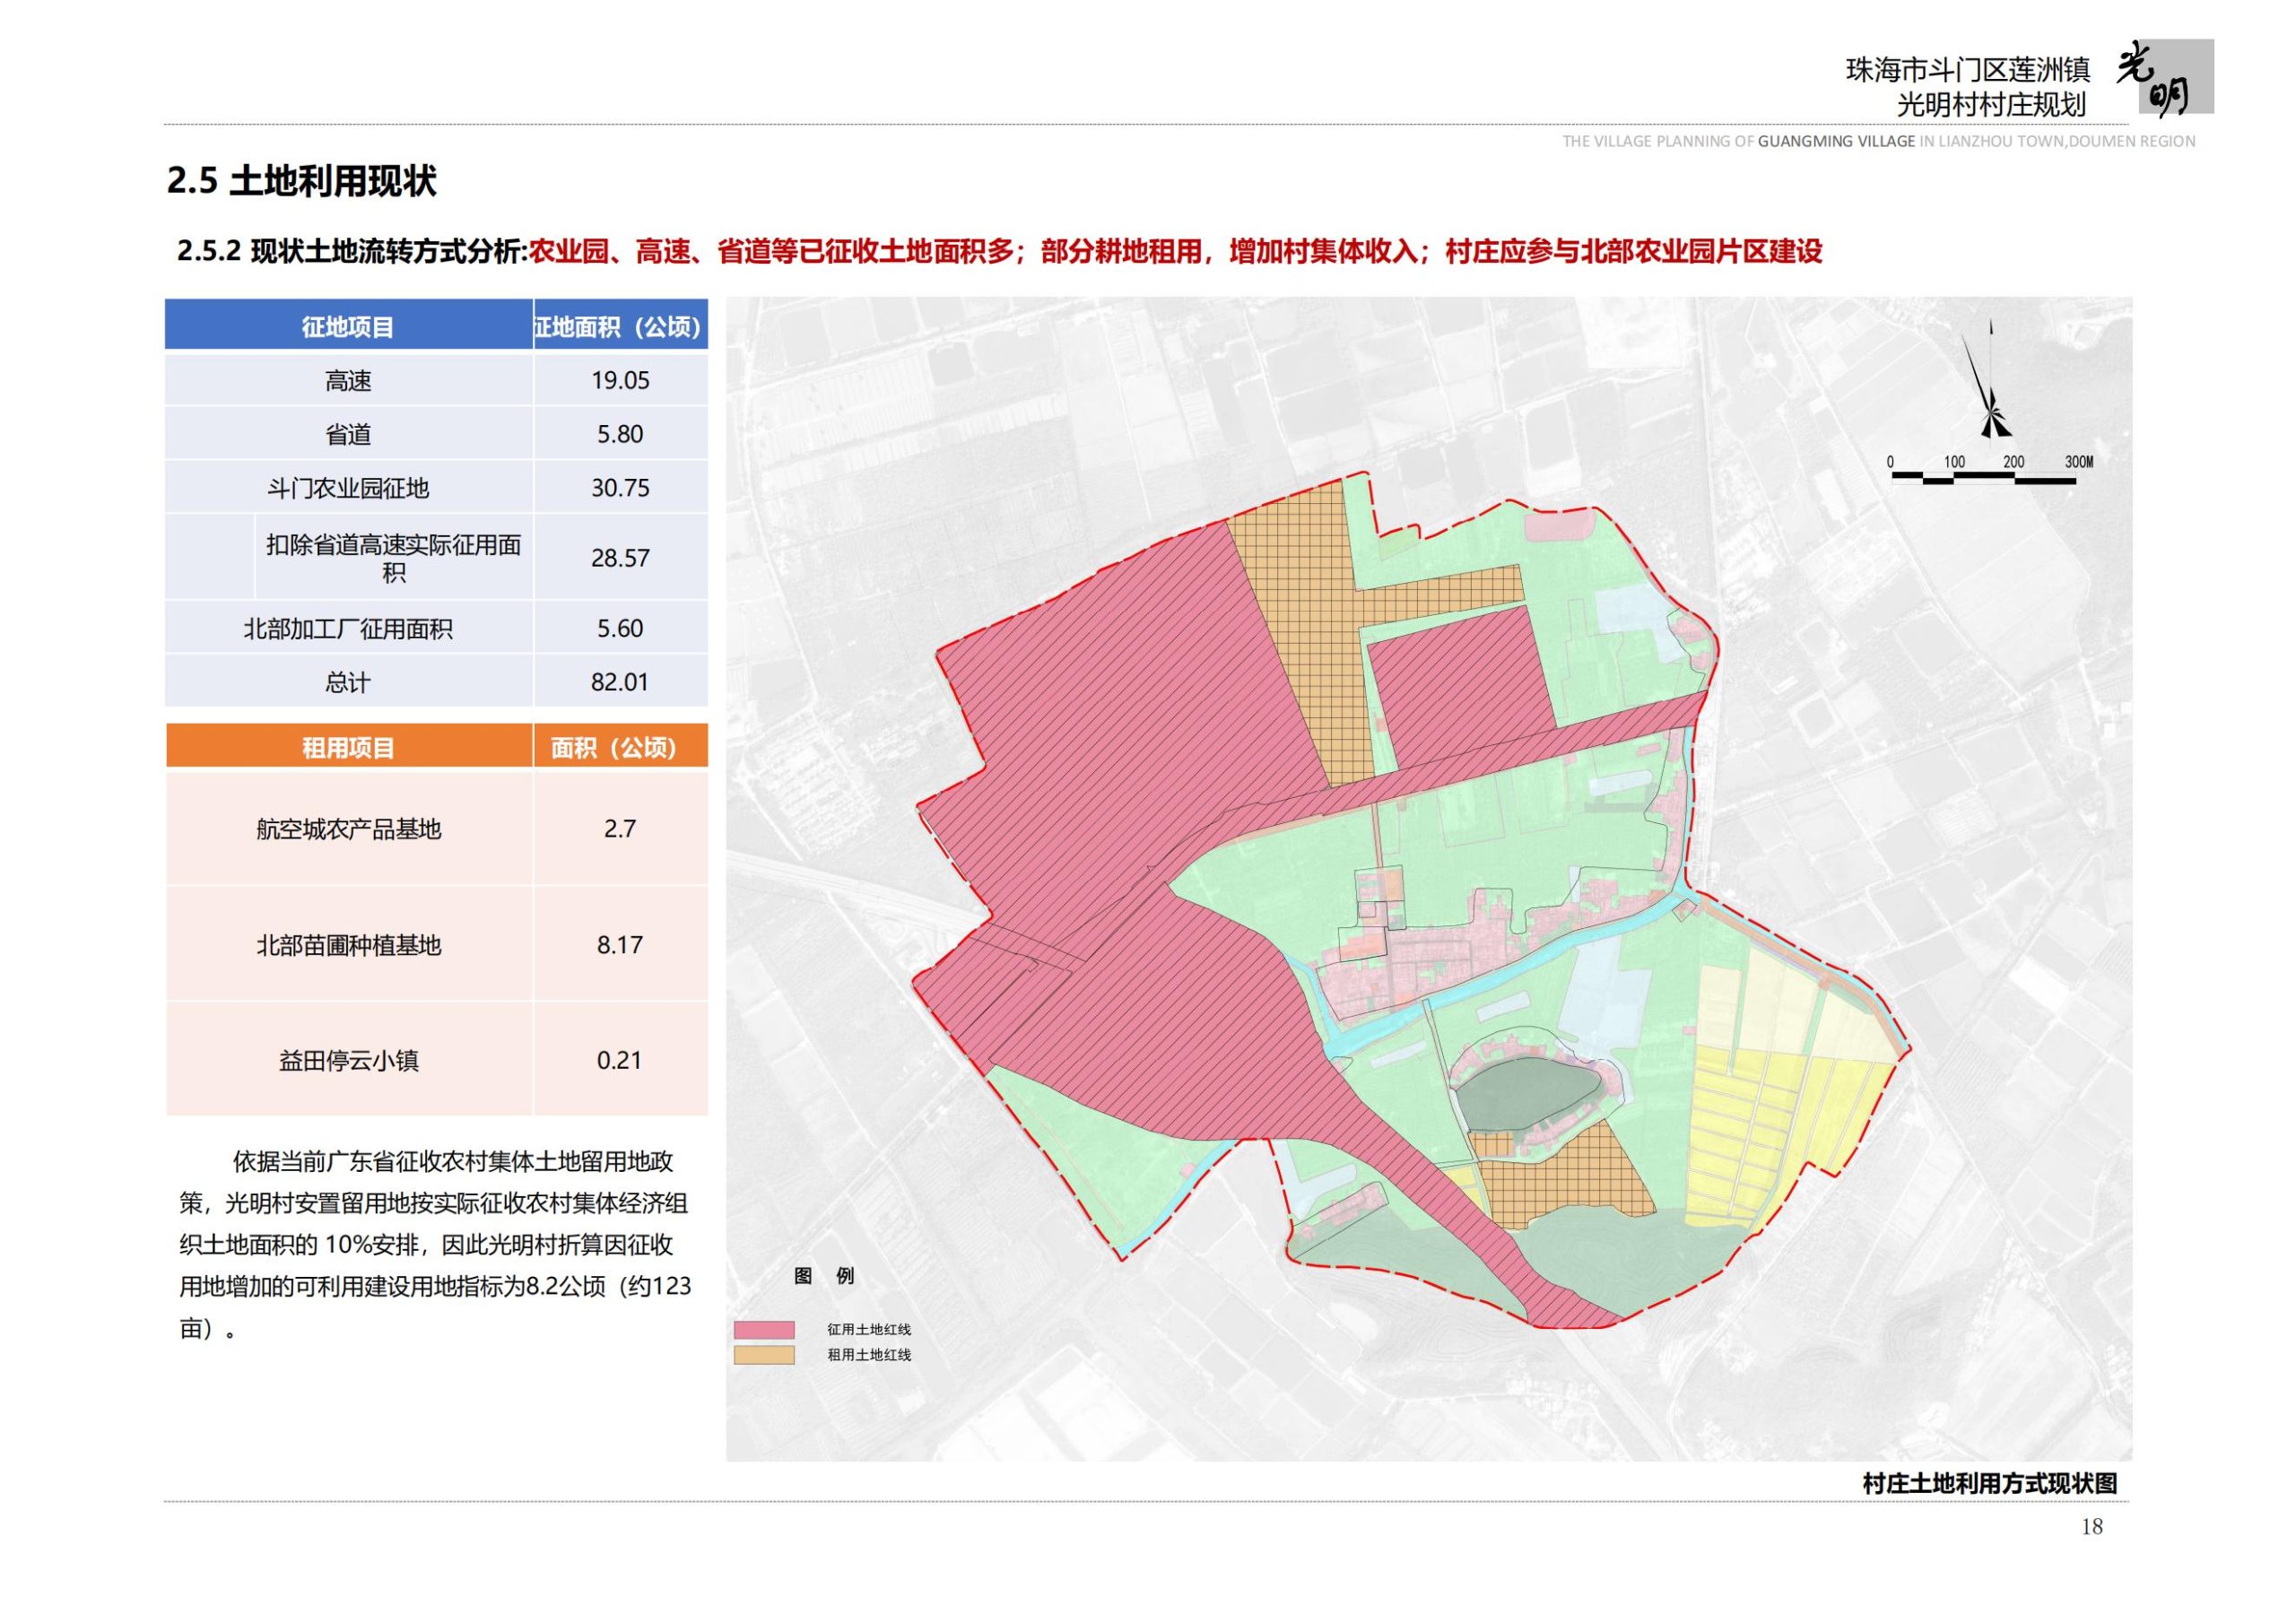This screenshot has width=2296, height=1623.
Task: Select the 总计 row label
Action: pyautogui.click(x=348, y=682)
